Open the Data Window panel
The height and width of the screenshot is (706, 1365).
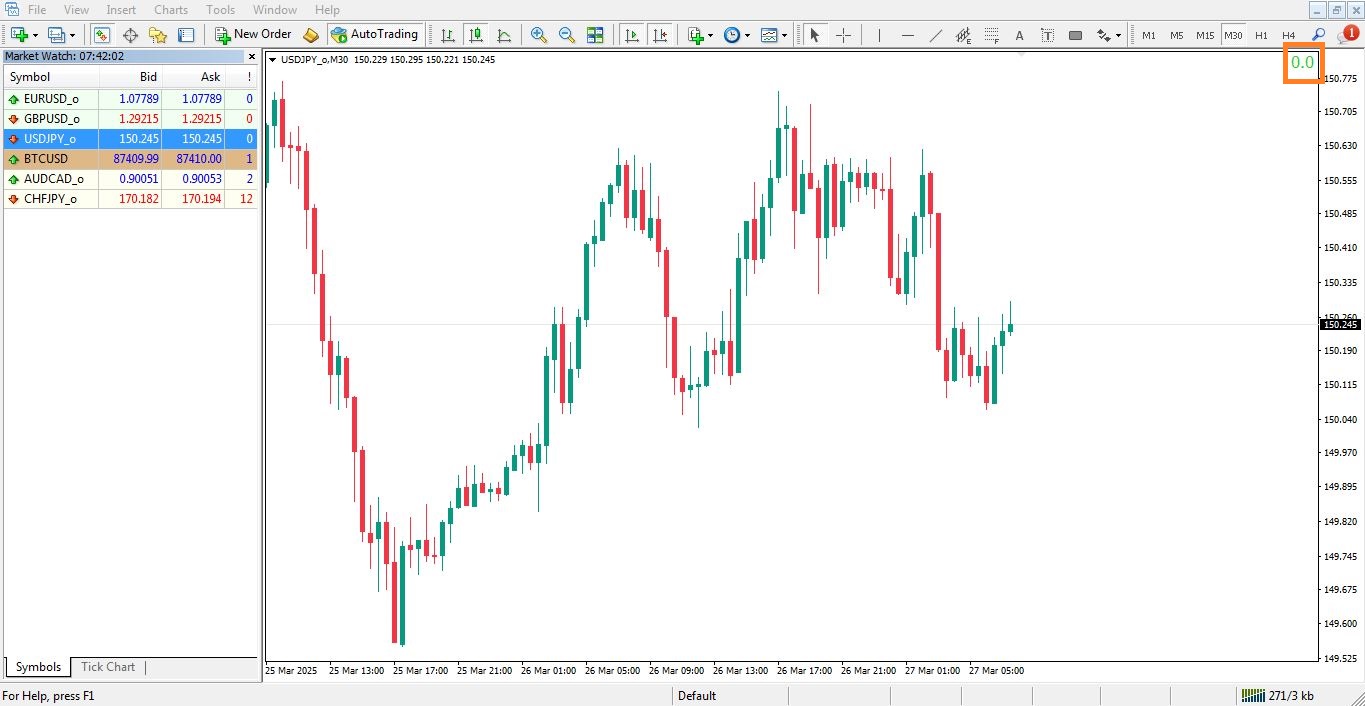tap(130, 35)
